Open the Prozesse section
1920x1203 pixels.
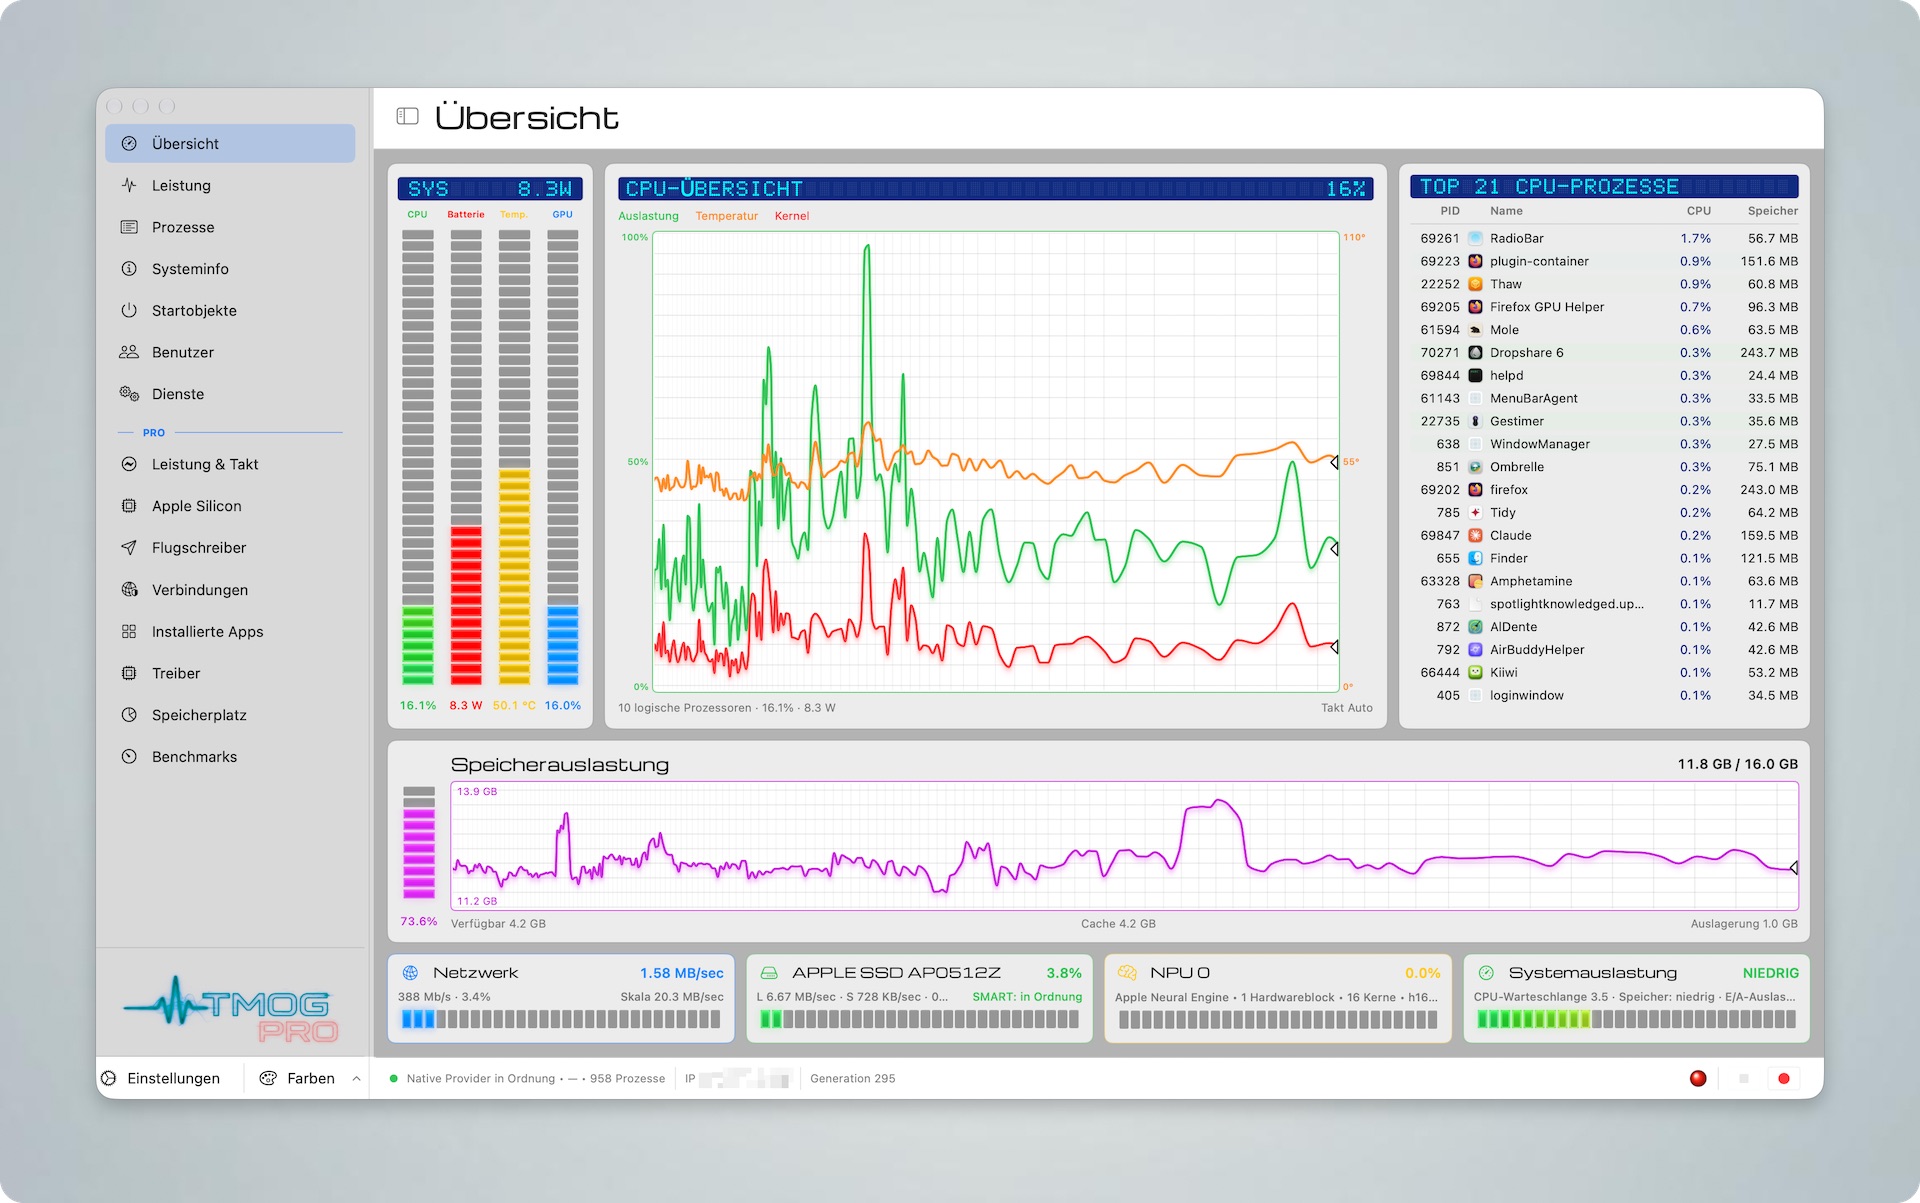pyautogui.click(x=230, y=227)
